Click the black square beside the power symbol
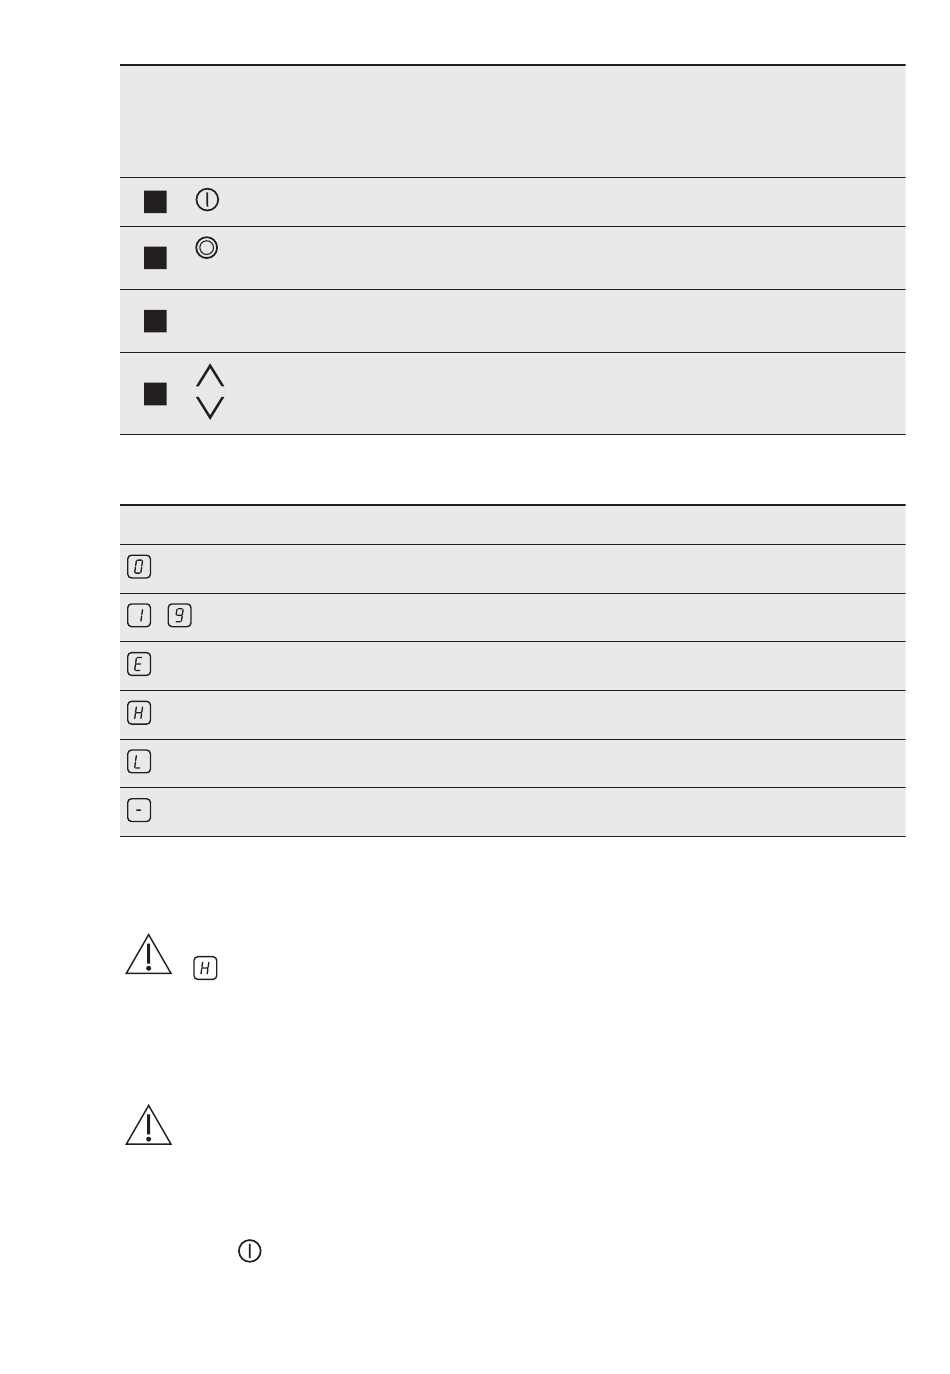The width and height of the screenshot is (950, 1374). 155,202
